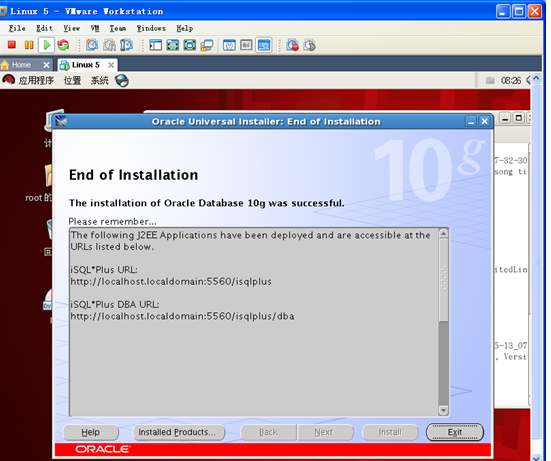Click the Next button
551x461 pixels.
324,432
